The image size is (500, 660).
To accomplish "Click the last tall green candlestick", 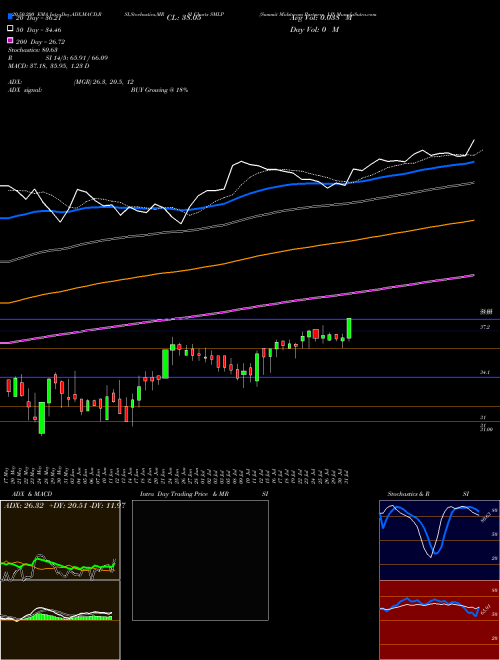I will (349, 329).
